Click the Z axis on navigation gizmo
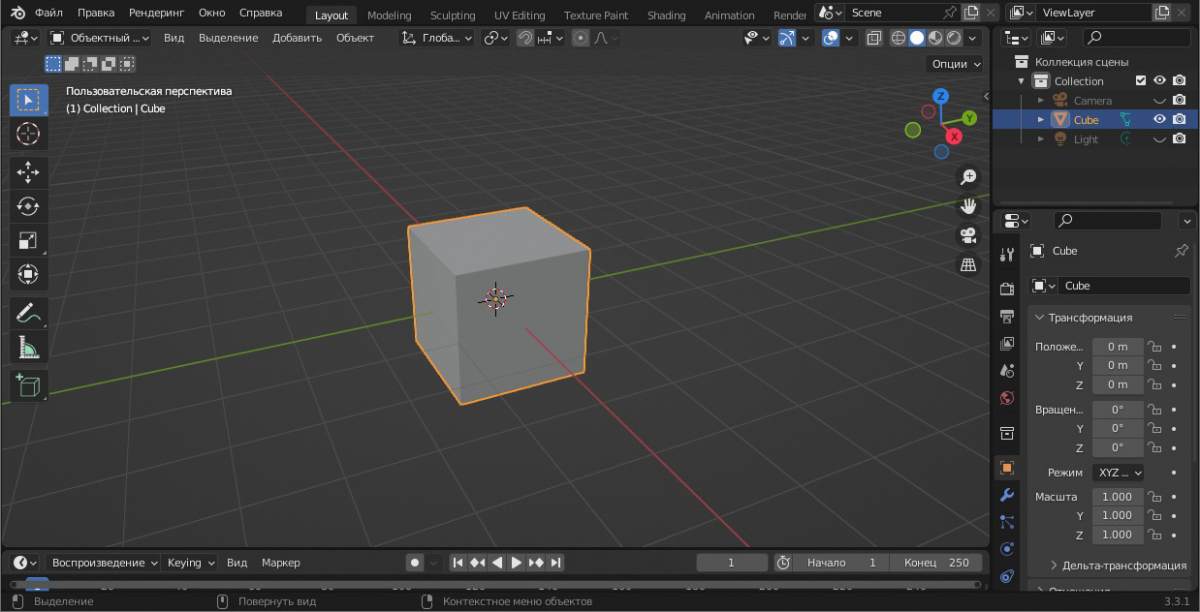Viewport: 1200px width, 612px height. point(941,96)
